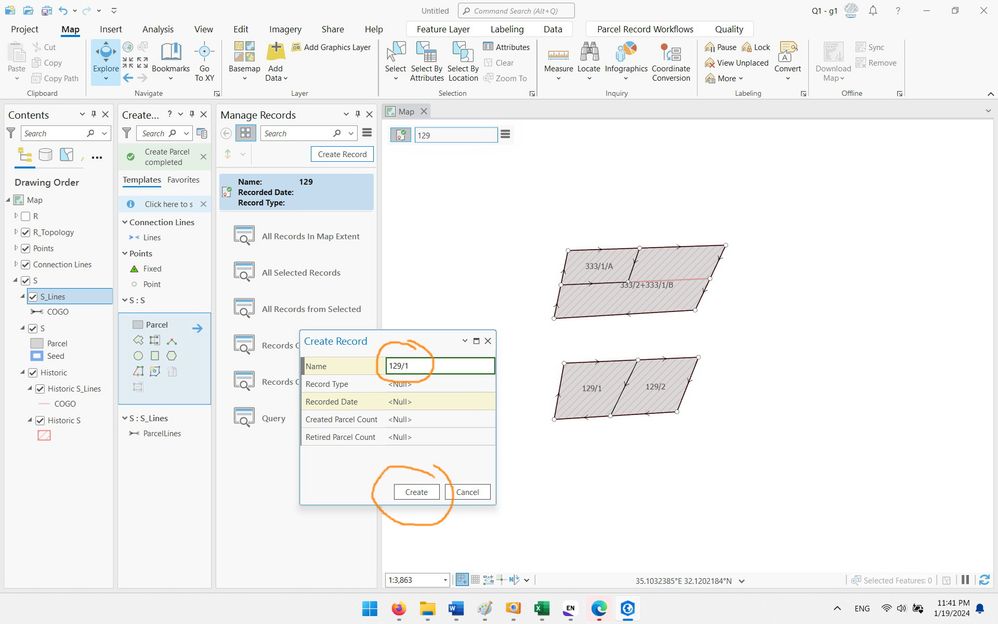Click the refresh map icon

[x=984, y=580]
